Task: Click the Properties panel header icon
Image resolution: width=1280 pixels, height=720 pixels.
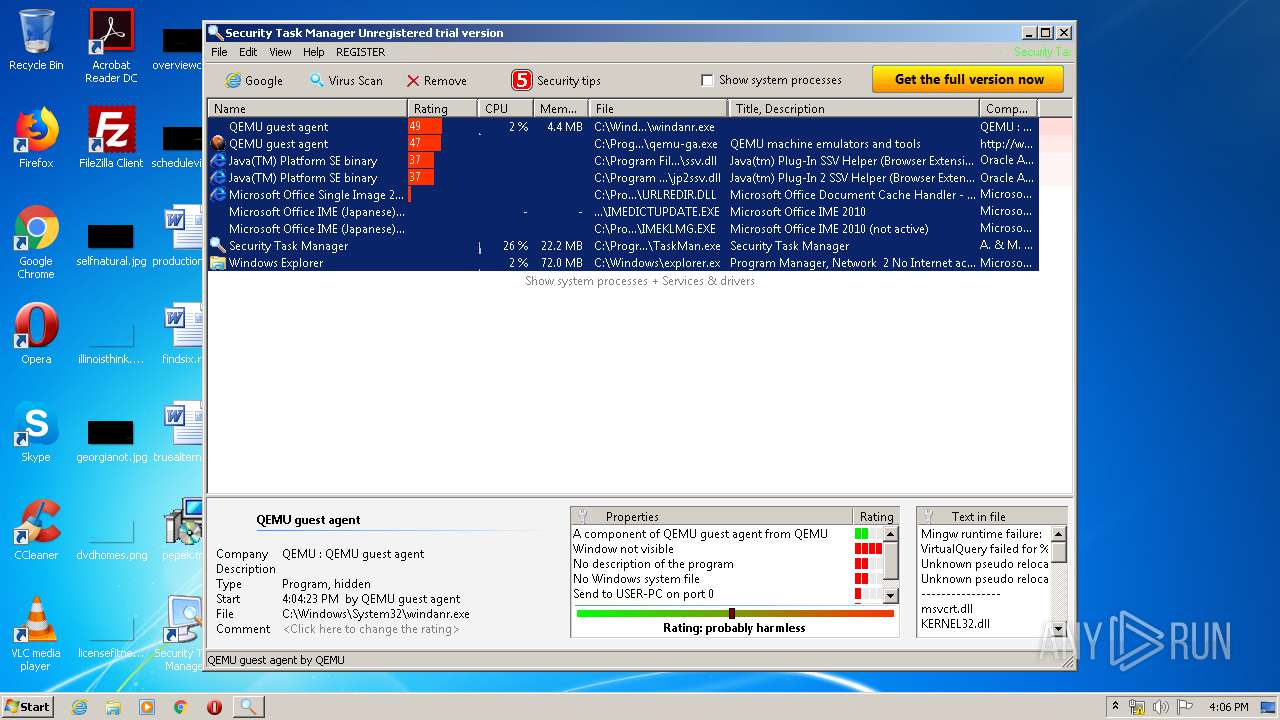Action: (582, 516)
